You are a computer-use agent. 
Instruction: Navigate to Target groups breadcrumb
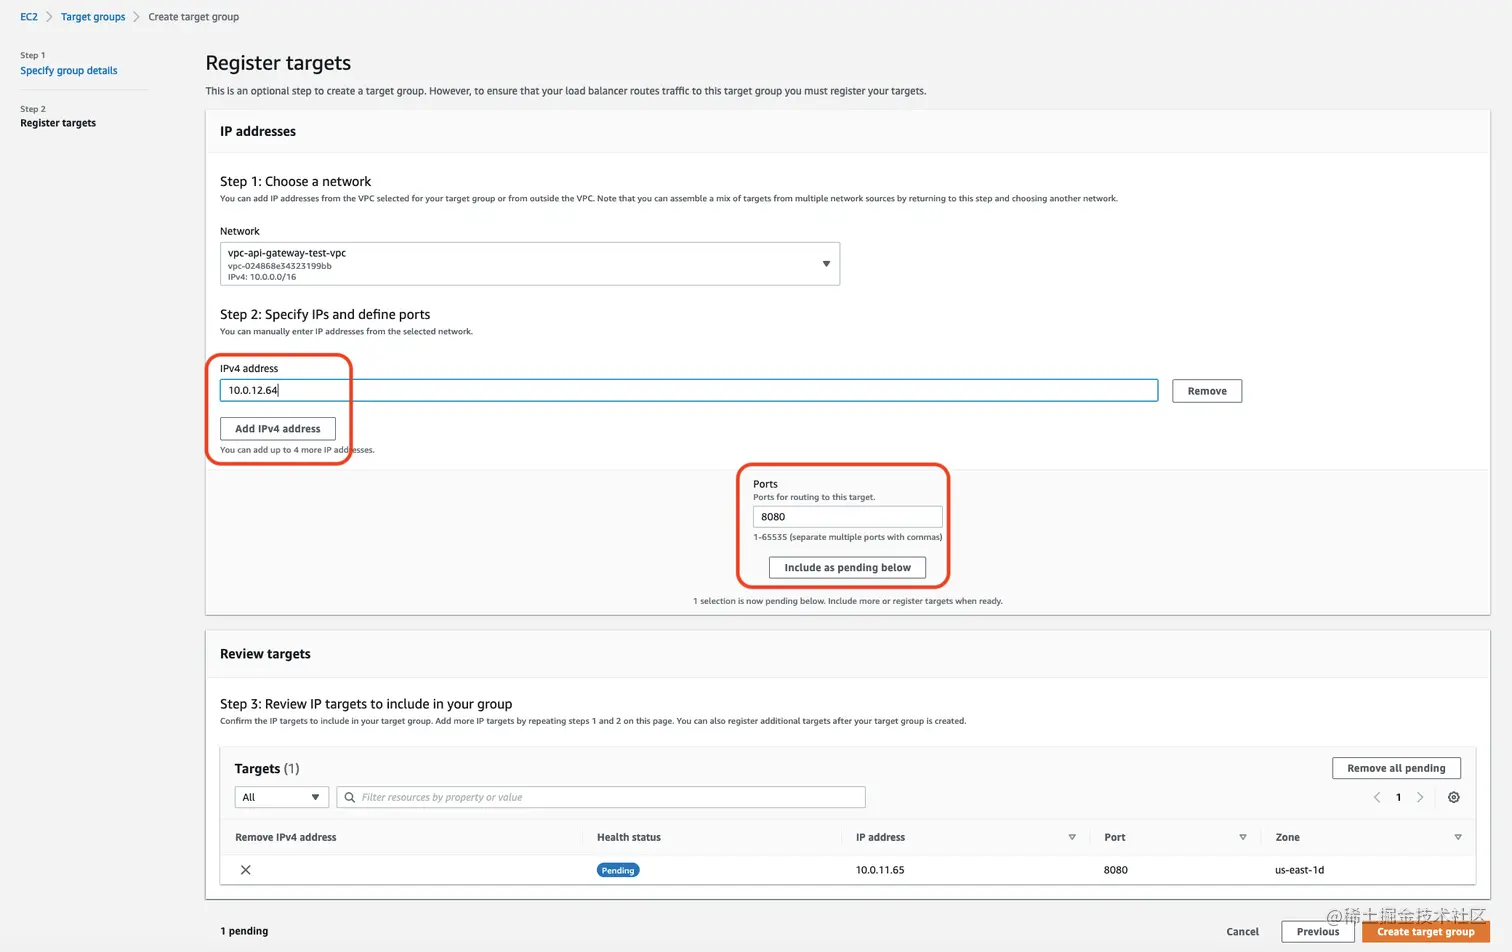[93, 17]
